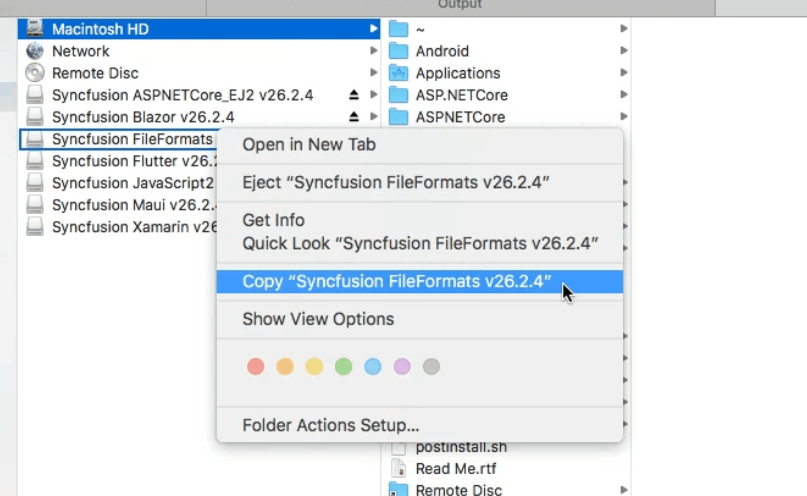
Task: Click the postinstall.sh file icon
Action: point(399,447)
